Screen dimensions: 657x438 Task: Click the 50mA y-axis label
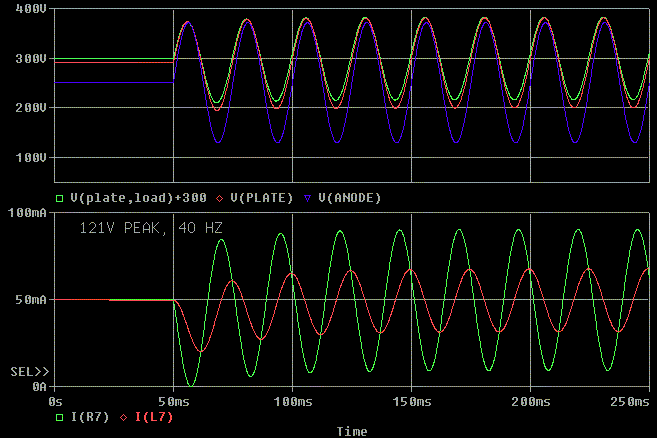click(30, 299)
